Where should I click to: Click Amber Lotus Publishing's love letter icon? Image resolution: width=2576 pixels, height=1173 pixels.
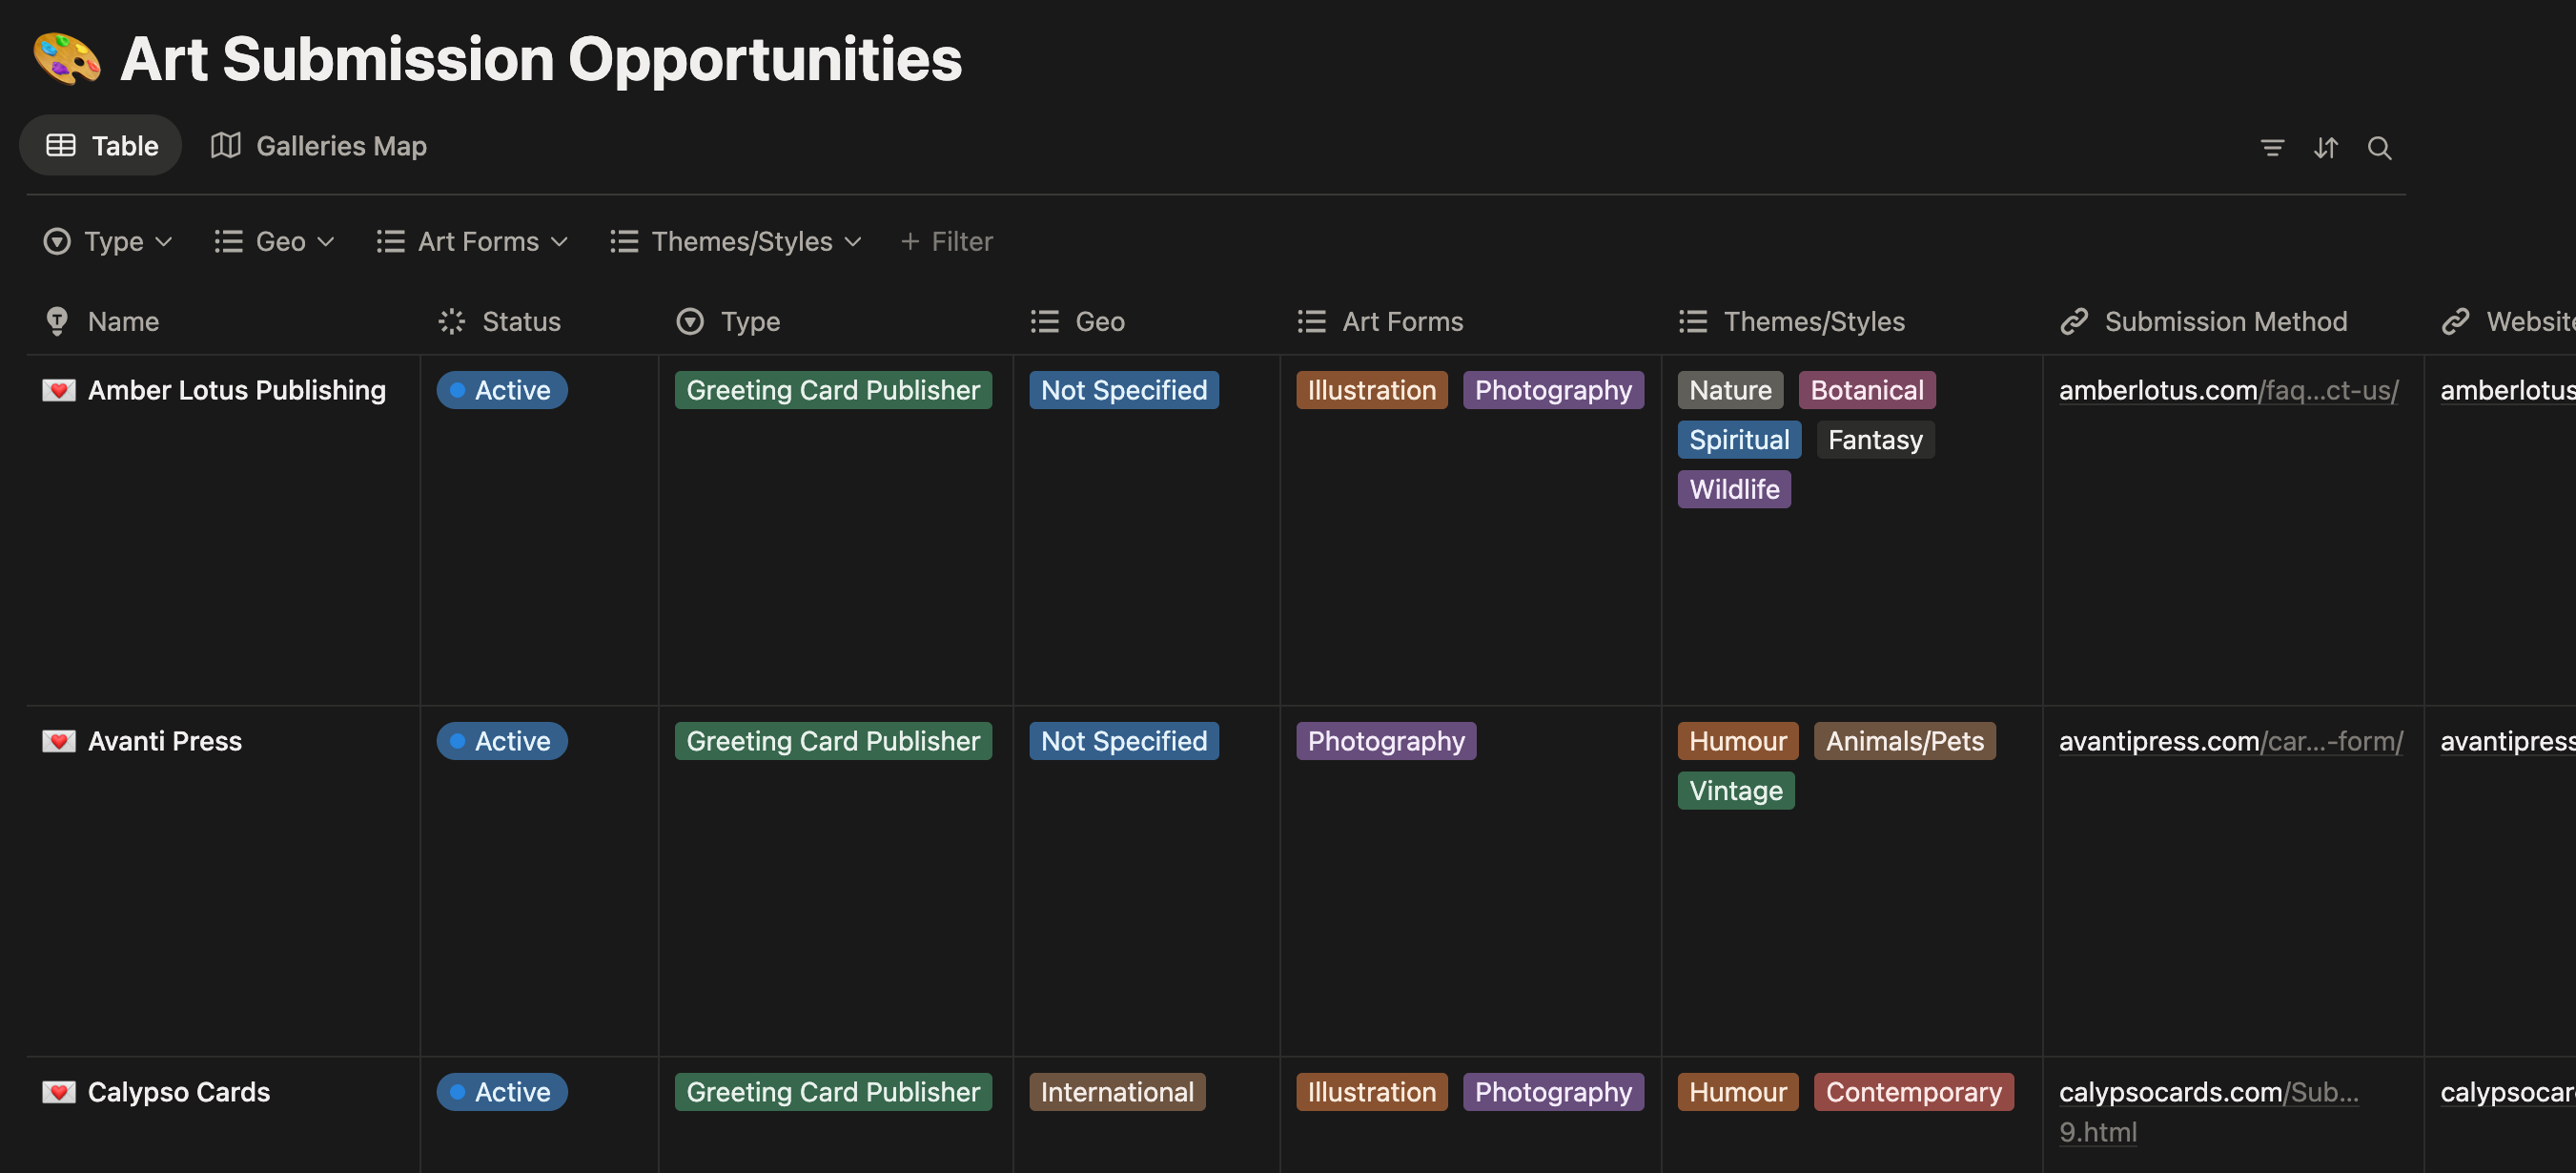pyautogui.click(x=58, y=390)
